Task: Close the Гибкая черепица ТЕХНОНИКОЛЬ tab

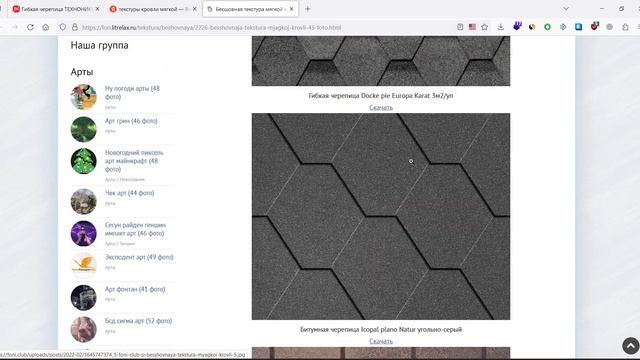Action: click(97, 9)
